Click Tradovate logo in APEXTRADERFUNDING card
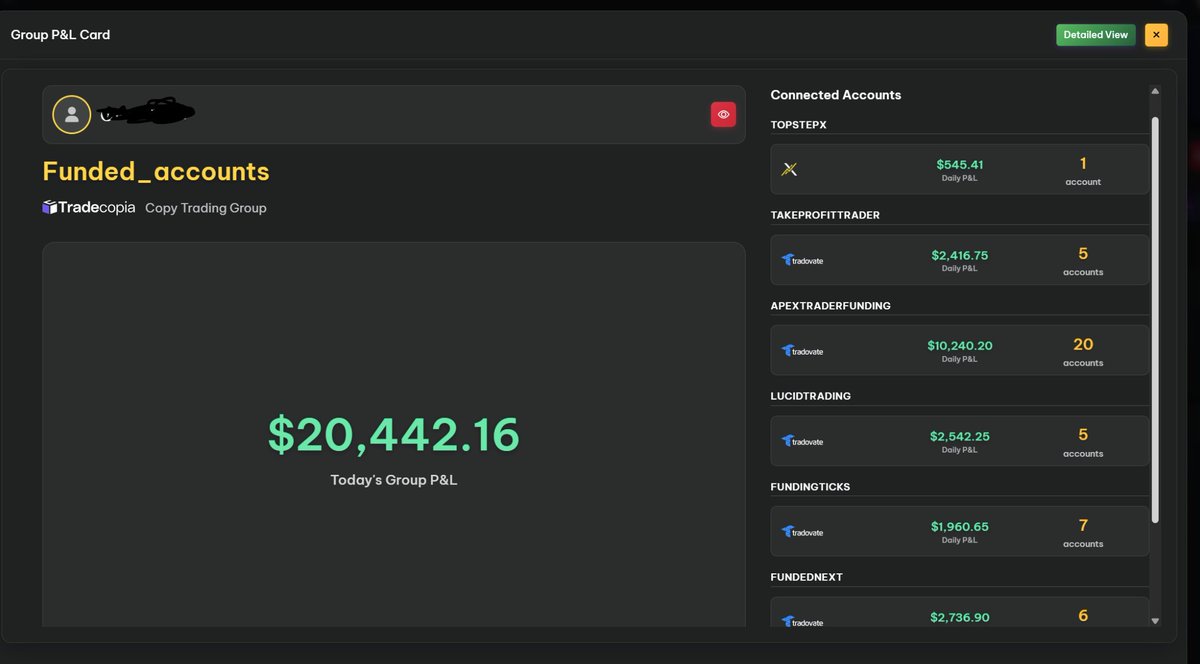1200x664 pixels. tap(802, 351)
